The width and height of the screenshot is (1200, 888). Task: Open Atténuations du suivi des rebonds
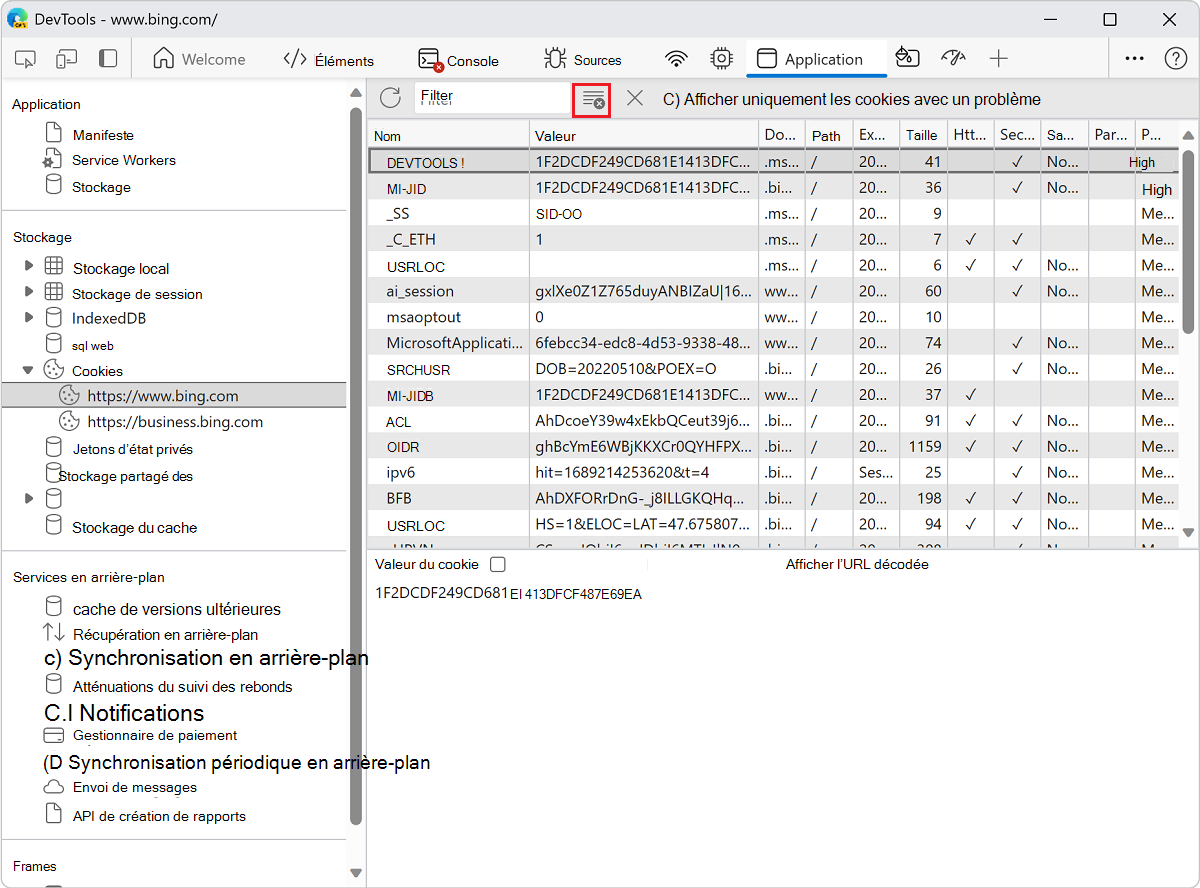pyautogui.click(x=169, y=685)
